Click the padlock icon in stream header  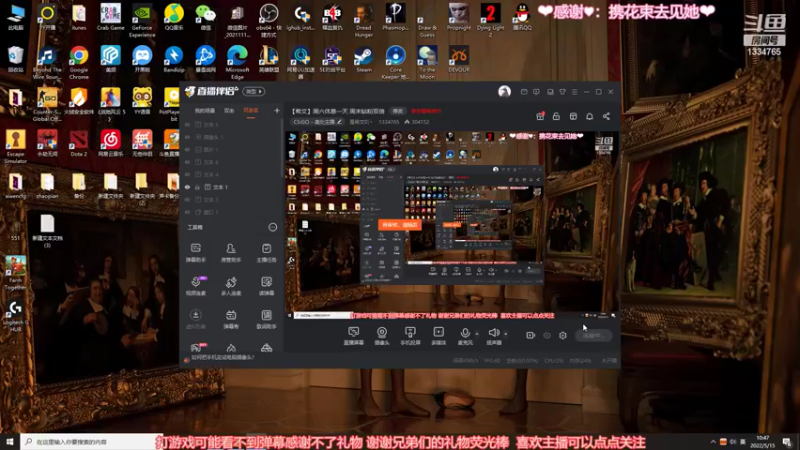[x=556, y=116]
